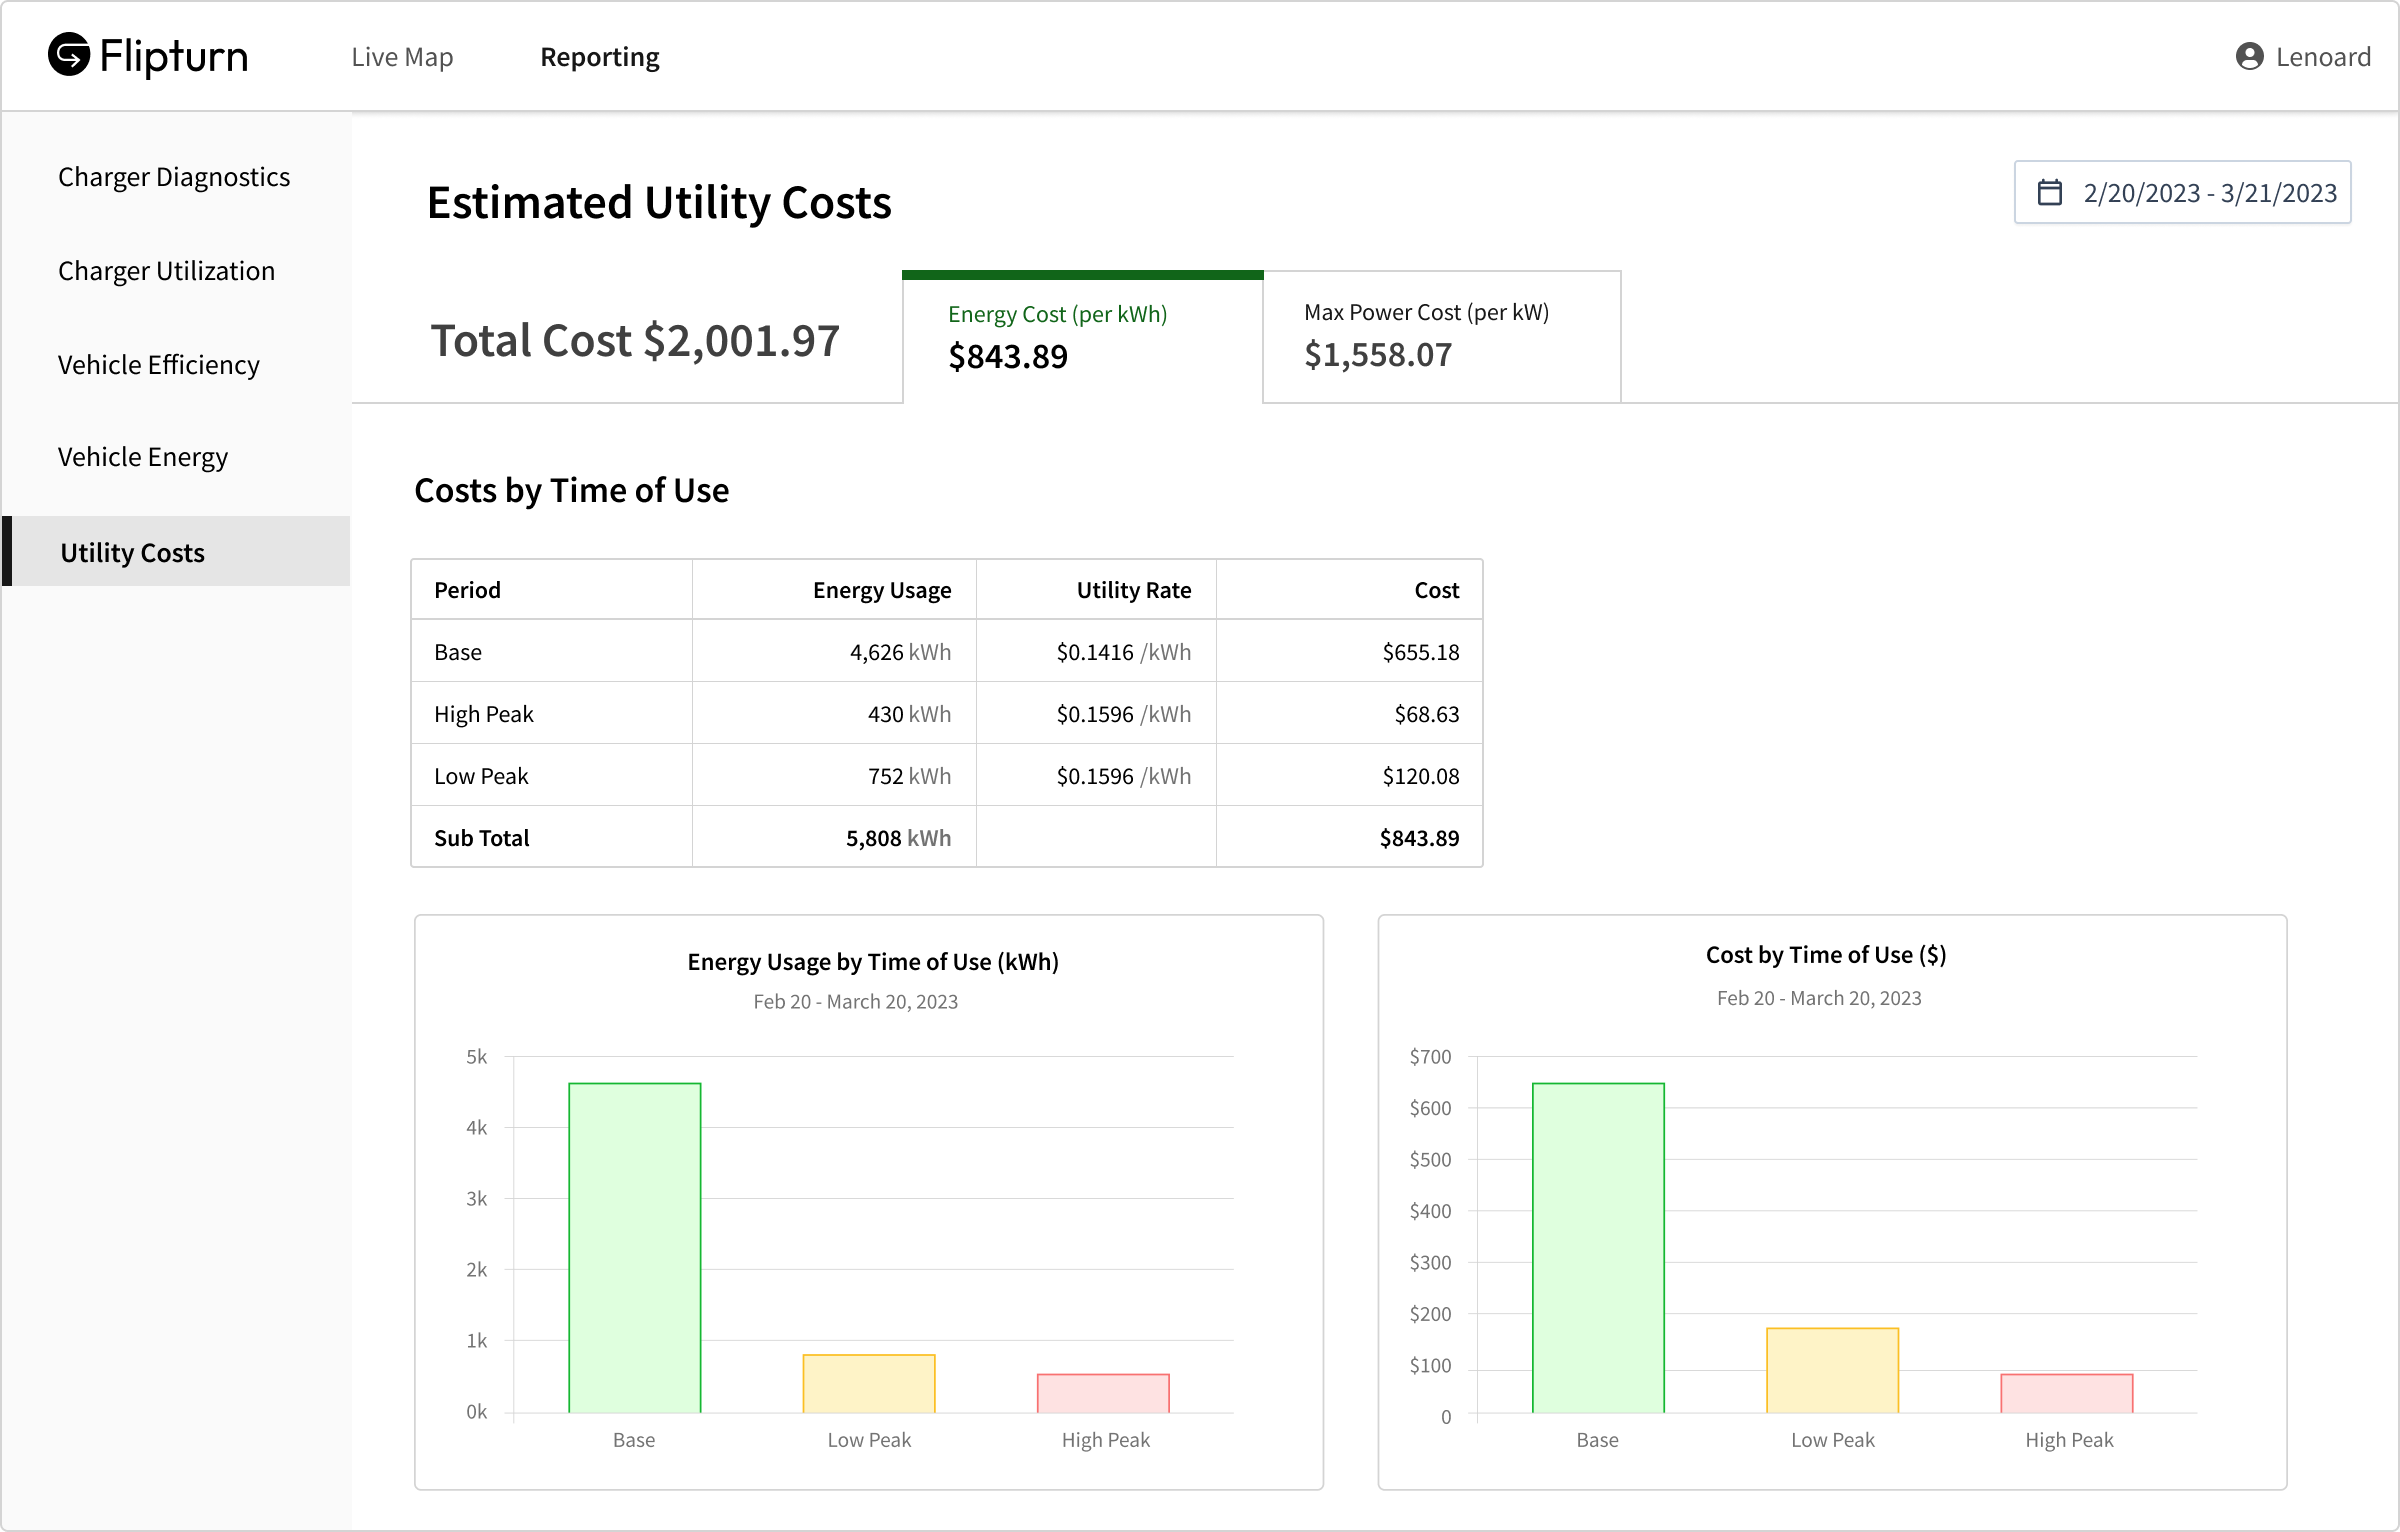Navigate to Charger Utilization report
2400x1532 pixels.
[166, 271]
